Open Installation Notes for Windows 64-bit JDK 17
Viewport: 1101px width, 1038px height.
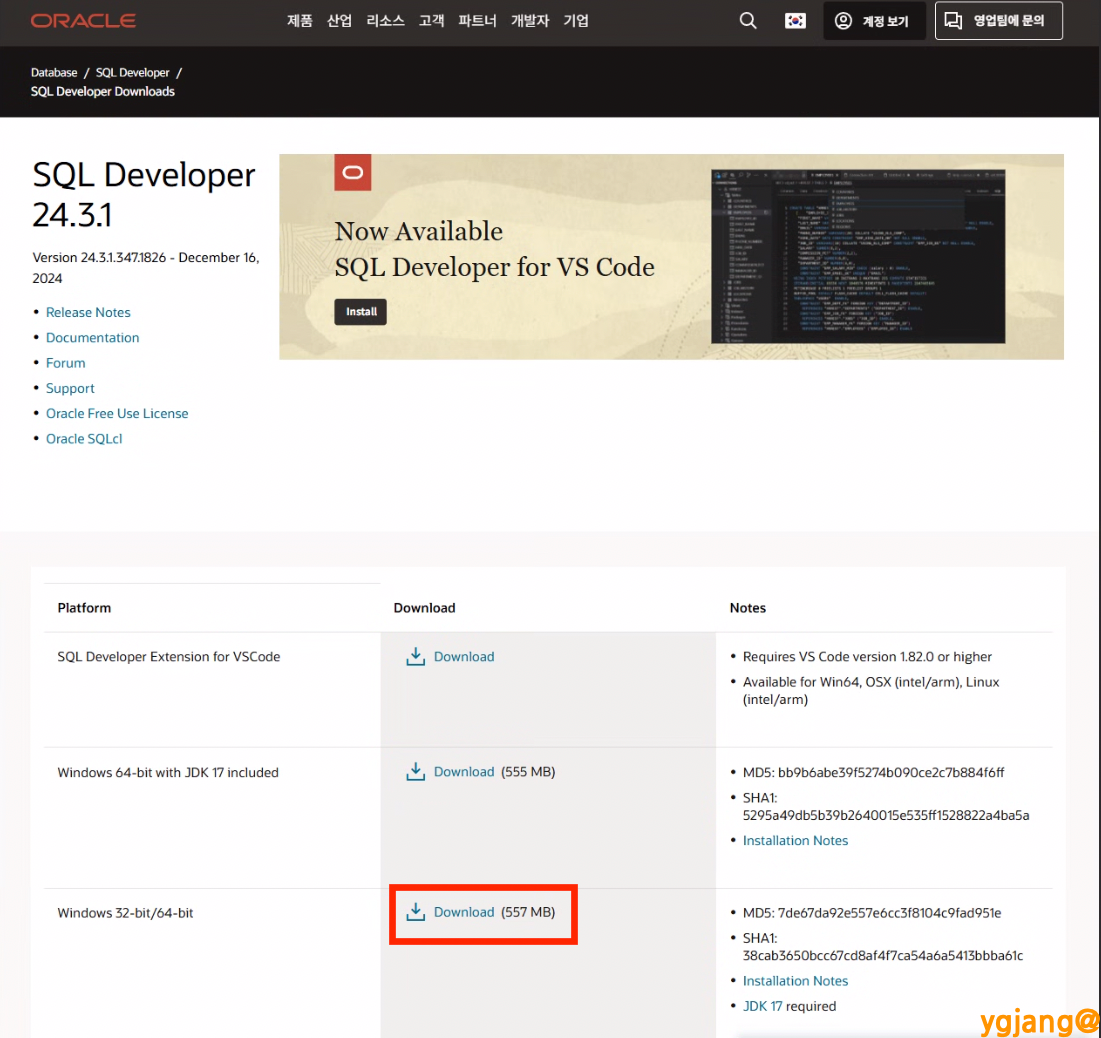796,841
